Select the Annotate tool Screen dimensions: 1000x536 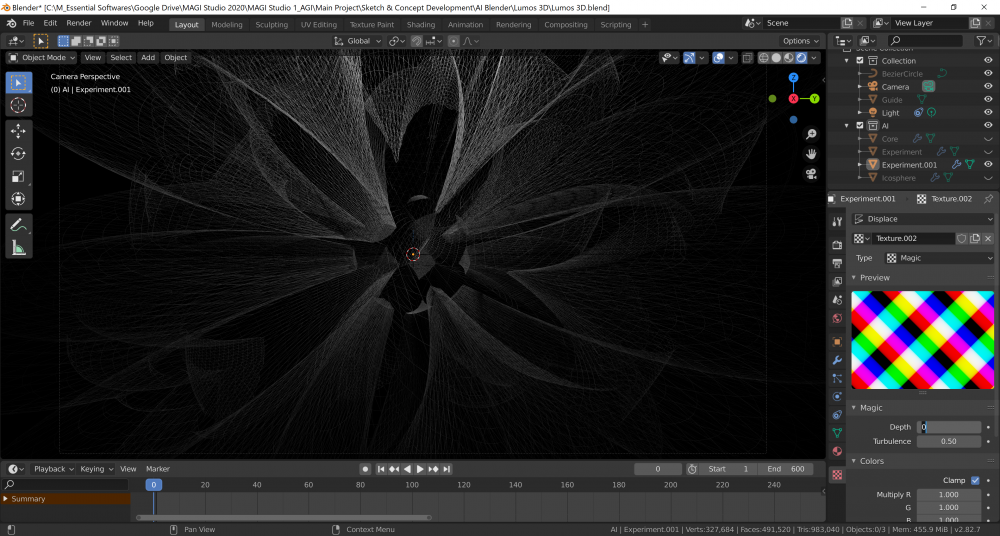click(19, 226)
